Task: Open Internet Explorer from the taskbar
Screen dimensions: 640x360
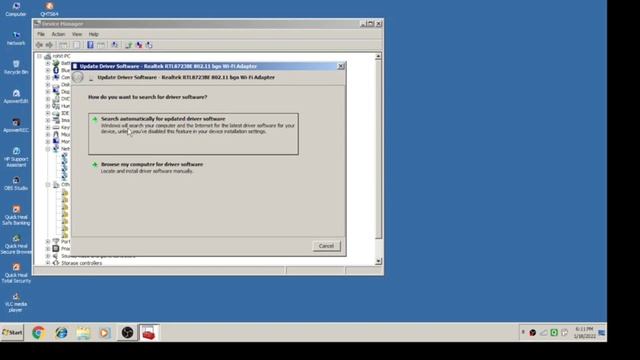Action: (x=61, y=333)
